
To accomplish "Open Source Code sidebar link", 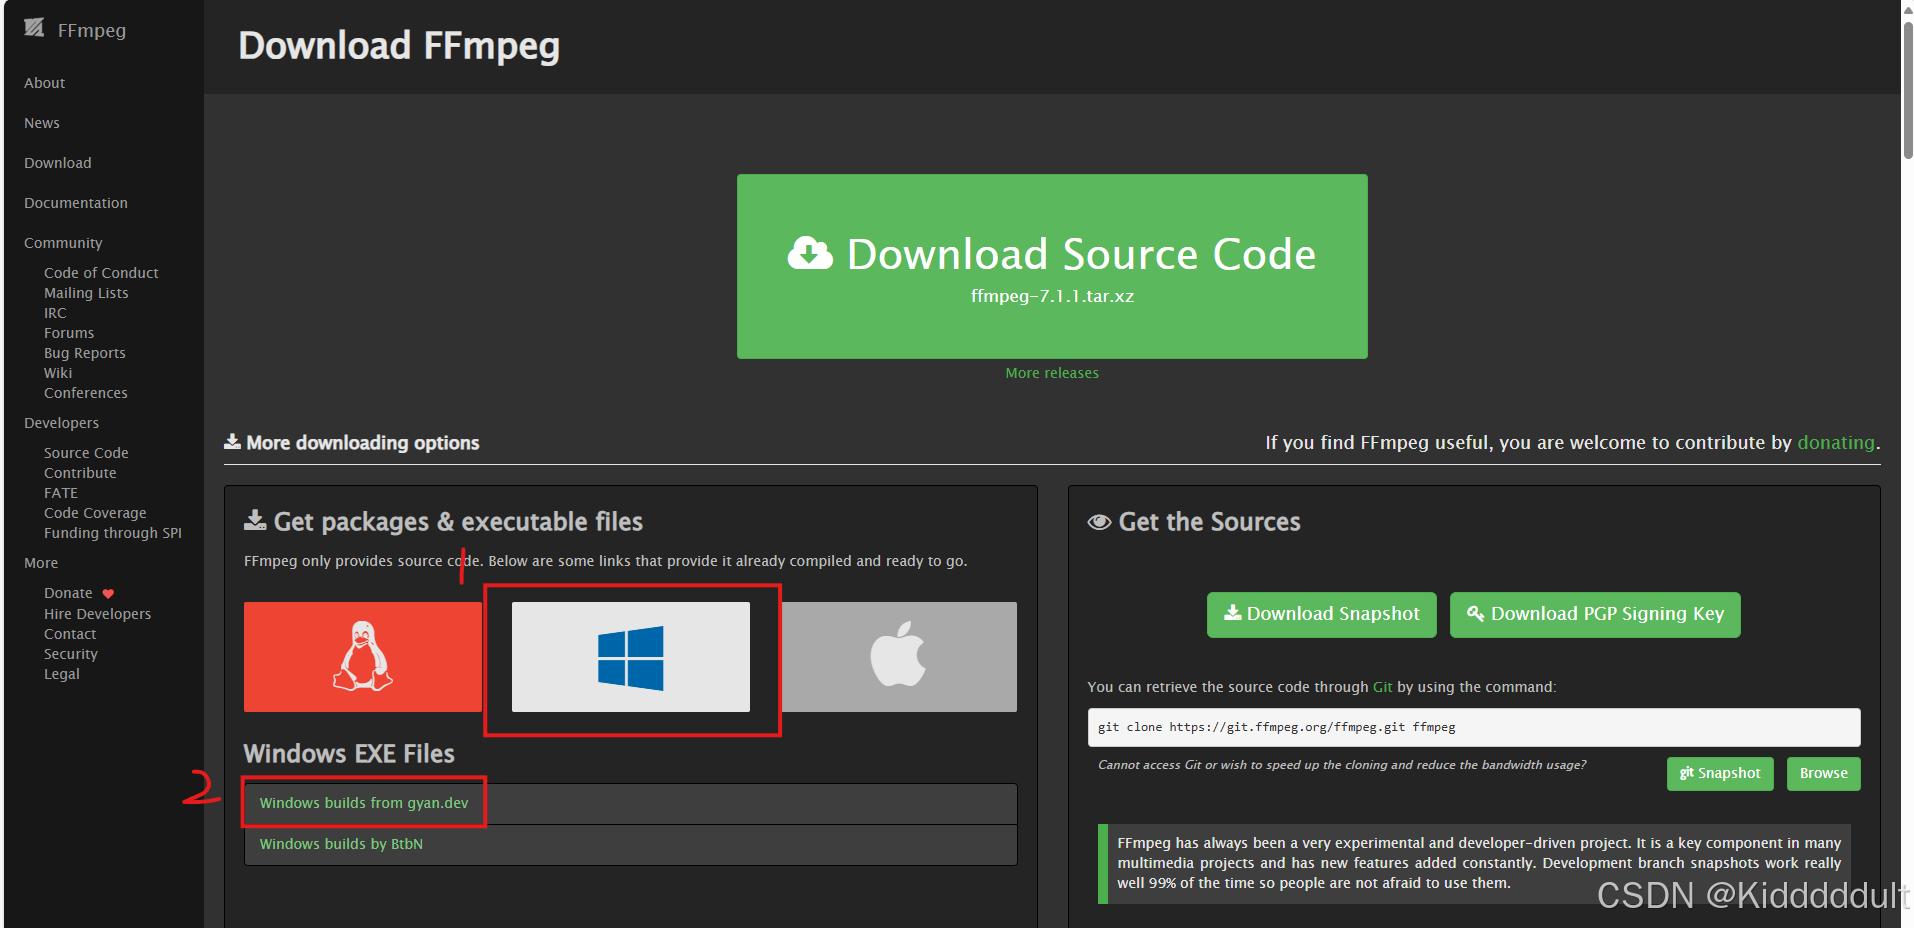I will click(86, 453).
